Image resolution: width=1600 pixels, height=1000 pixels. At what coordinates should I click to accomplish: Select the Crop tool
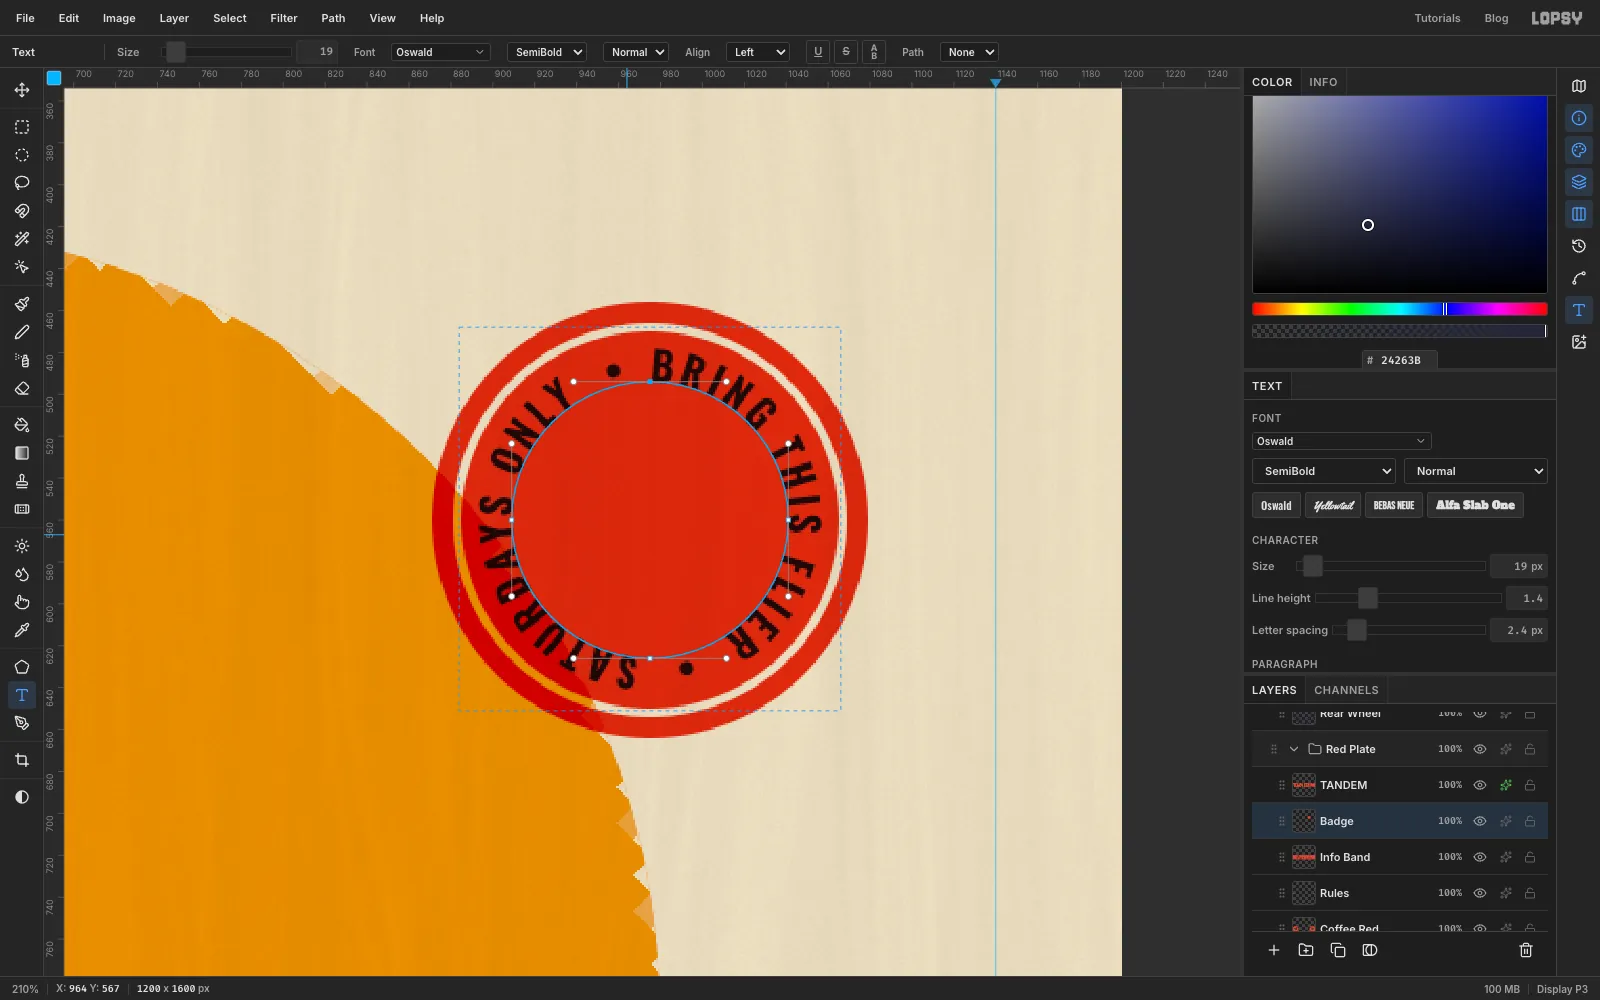pyautogui.click(x=22, y=760)
